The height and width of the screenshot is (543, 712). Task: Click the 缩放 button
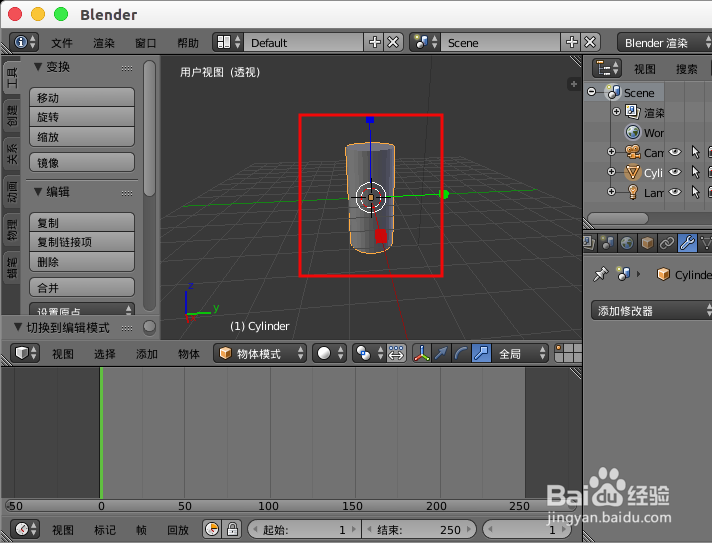pyautogui.click(x=82, y=137)
